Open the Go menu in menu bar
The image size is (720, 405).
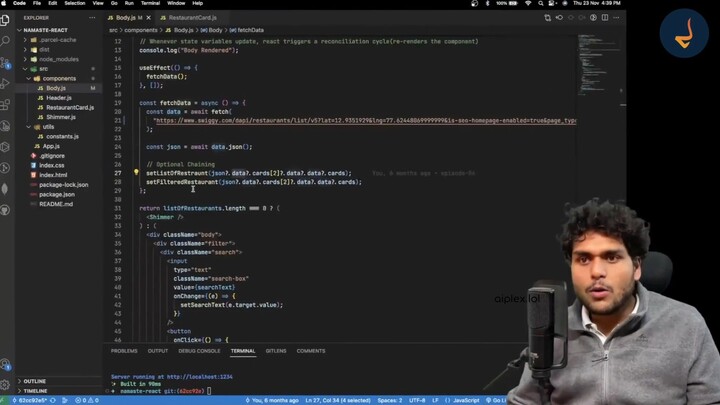click(x=114, y=3)
